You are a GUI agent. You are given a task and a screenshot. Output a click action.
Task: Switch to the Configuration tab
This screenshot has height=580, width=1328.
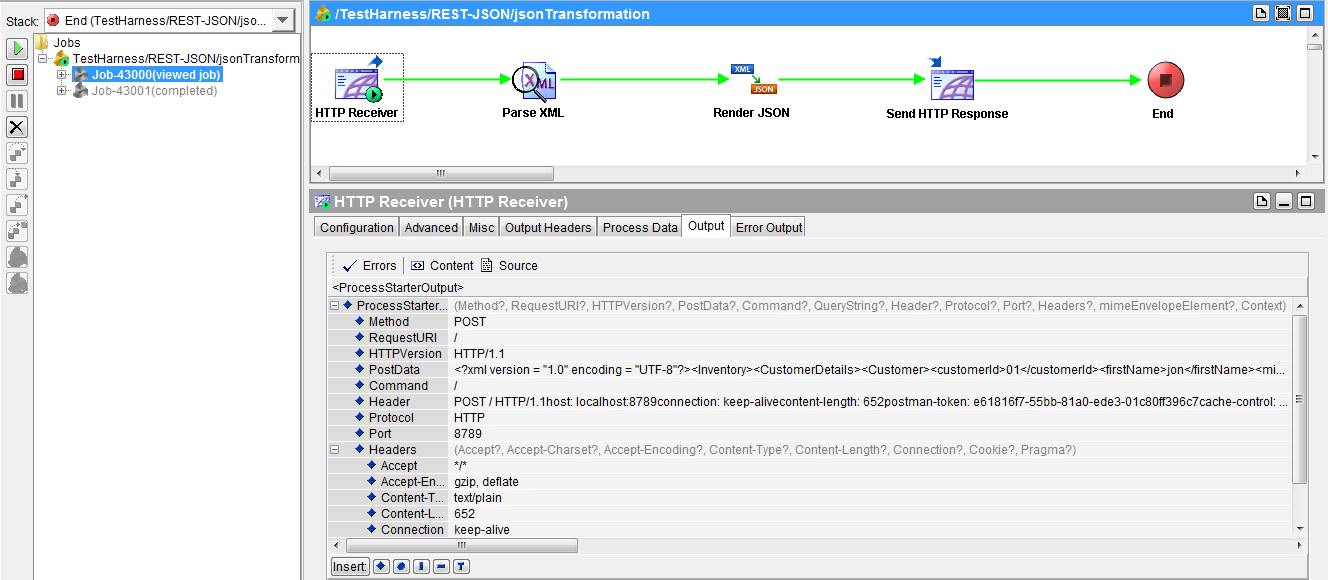pos(356,227)
